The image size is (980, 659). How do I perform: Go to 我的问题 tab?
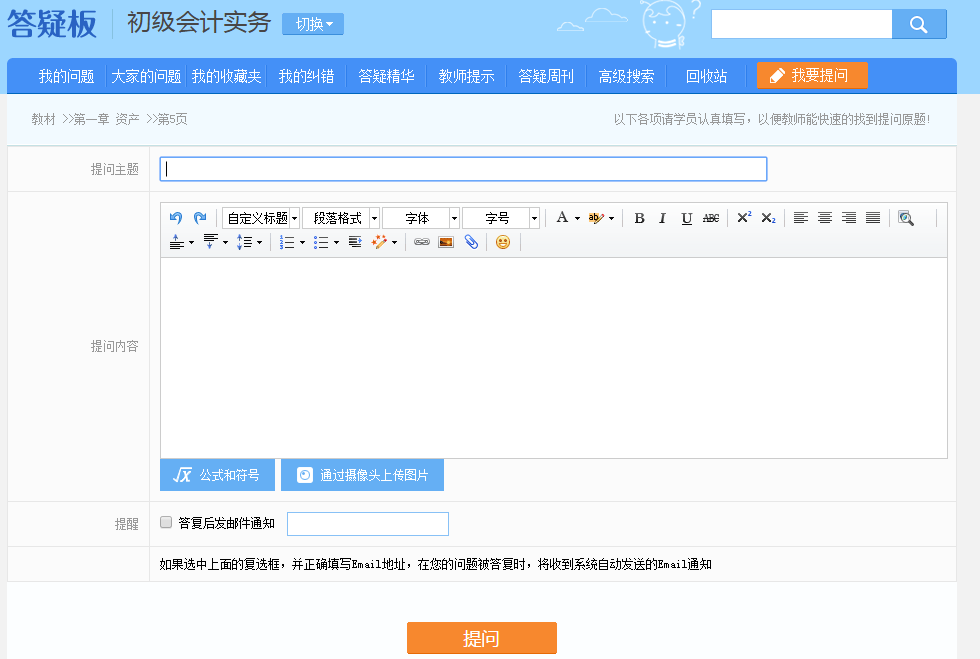coord(66,76)
